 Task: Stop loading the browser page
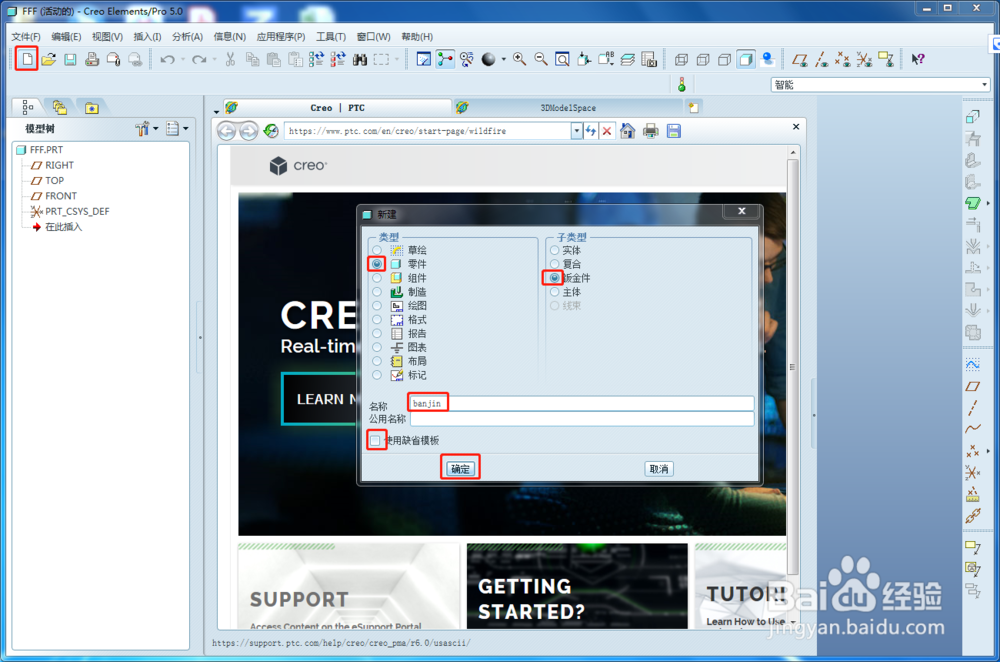tap(607, 131)
